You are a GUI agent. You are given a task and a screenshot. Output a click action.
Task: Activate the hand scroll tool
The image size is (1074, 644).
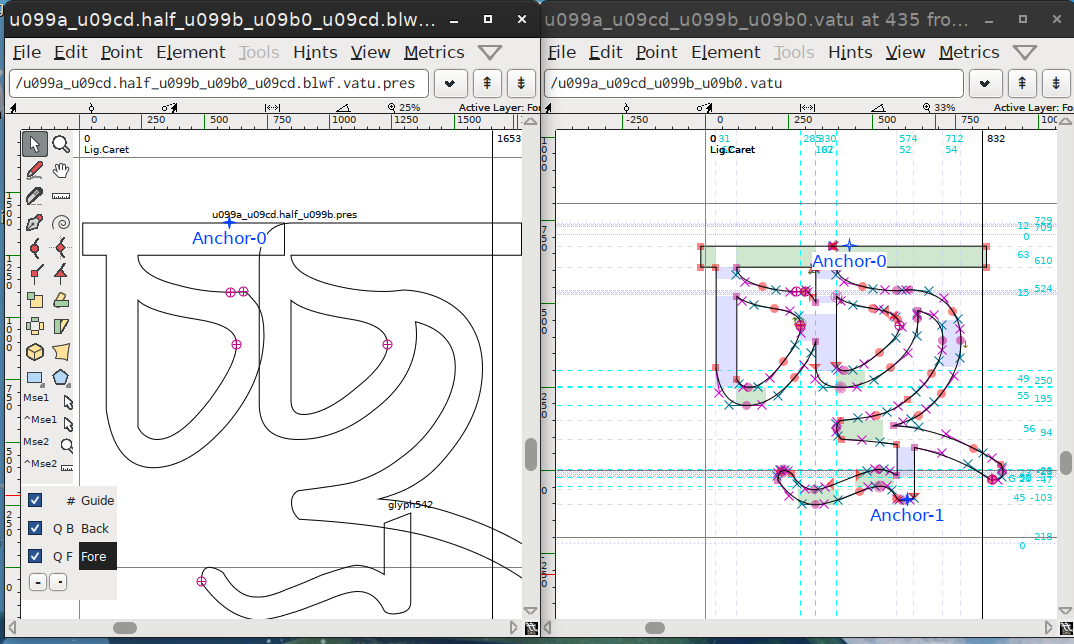point(61,170)
